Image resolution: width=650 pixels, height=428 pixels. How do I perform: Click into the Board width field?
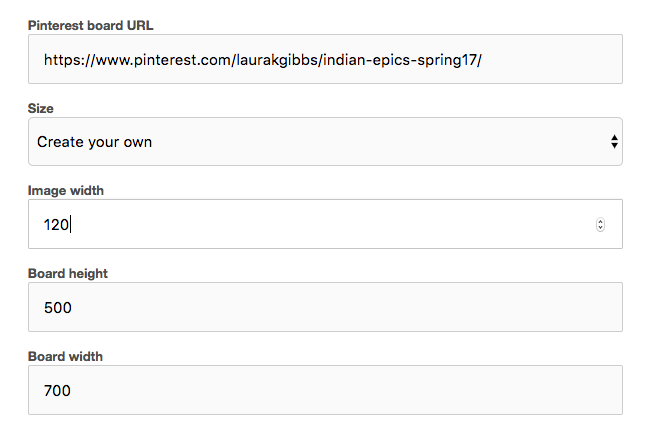[x=325, y=390]
